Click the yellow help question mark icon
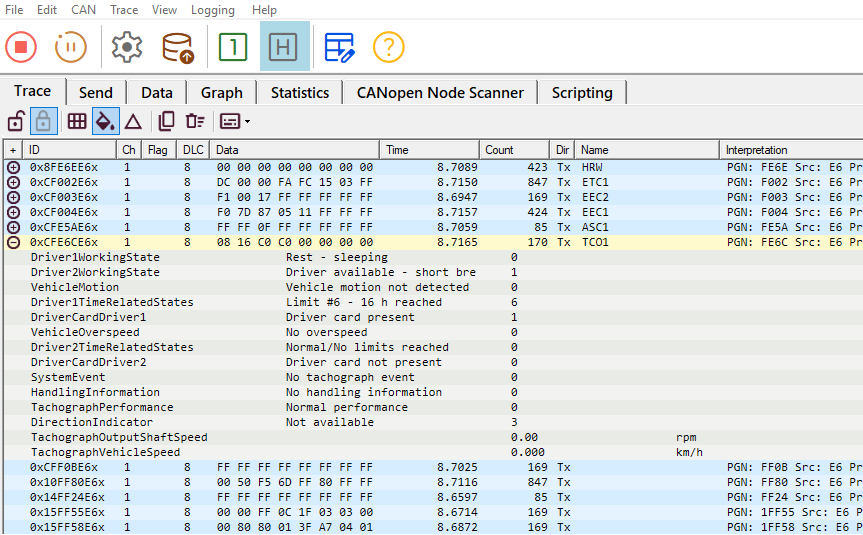The image size is (863, 535). (389, 47)
